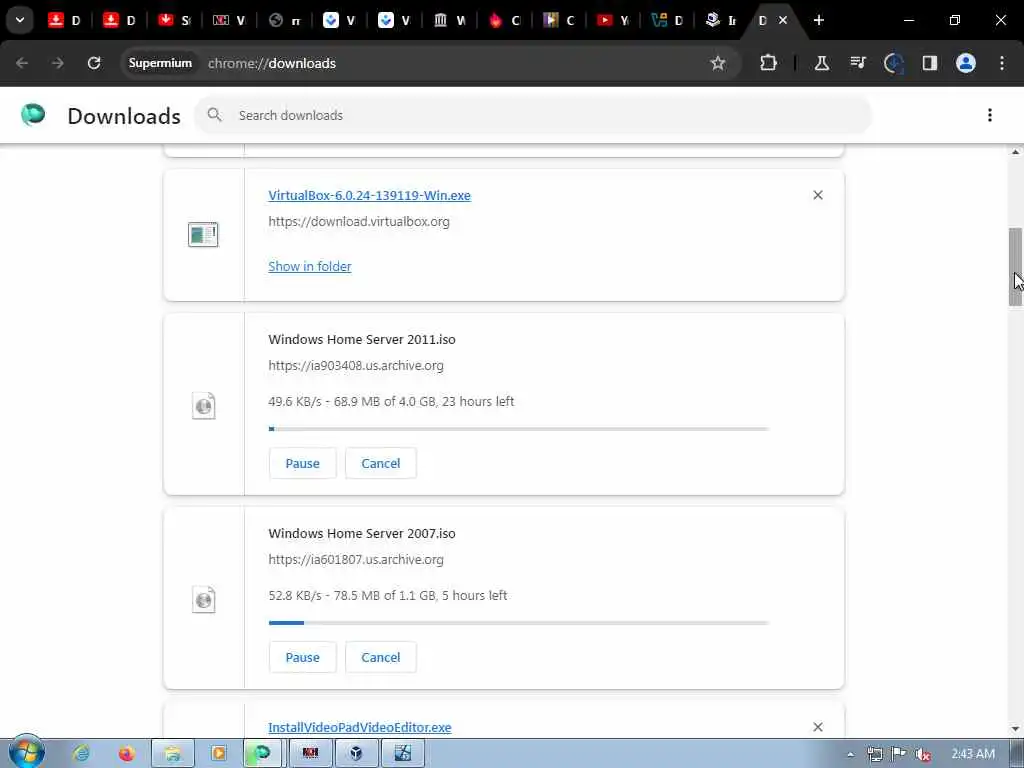Viewport: 1024px width, 768px height.
Task: Open a new browser tab
Action: coord(819,20)
